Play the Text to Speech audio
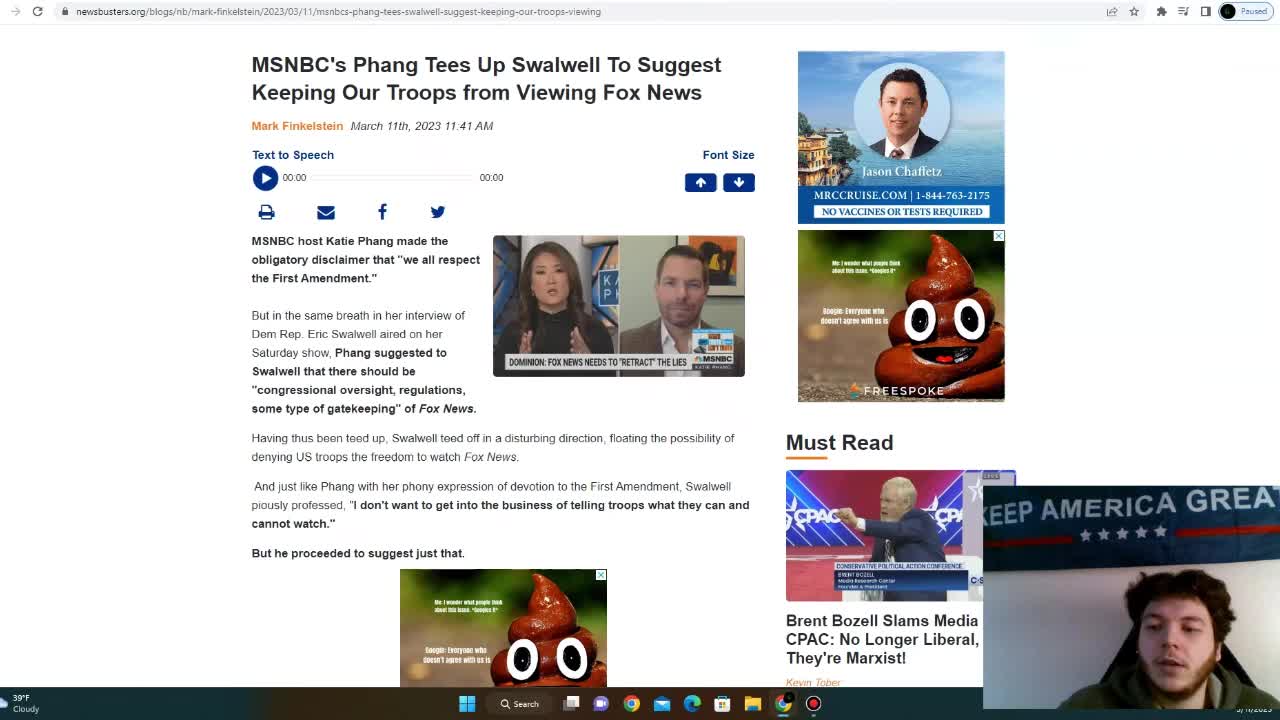 click(x=265, y=178)
